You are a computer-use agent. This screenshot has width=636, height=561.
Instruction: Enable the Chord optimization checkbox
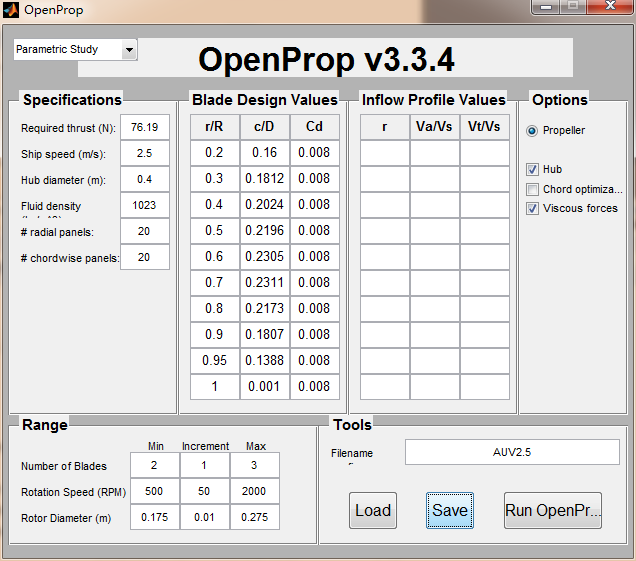pyautogui.click(x=532, y=189)
